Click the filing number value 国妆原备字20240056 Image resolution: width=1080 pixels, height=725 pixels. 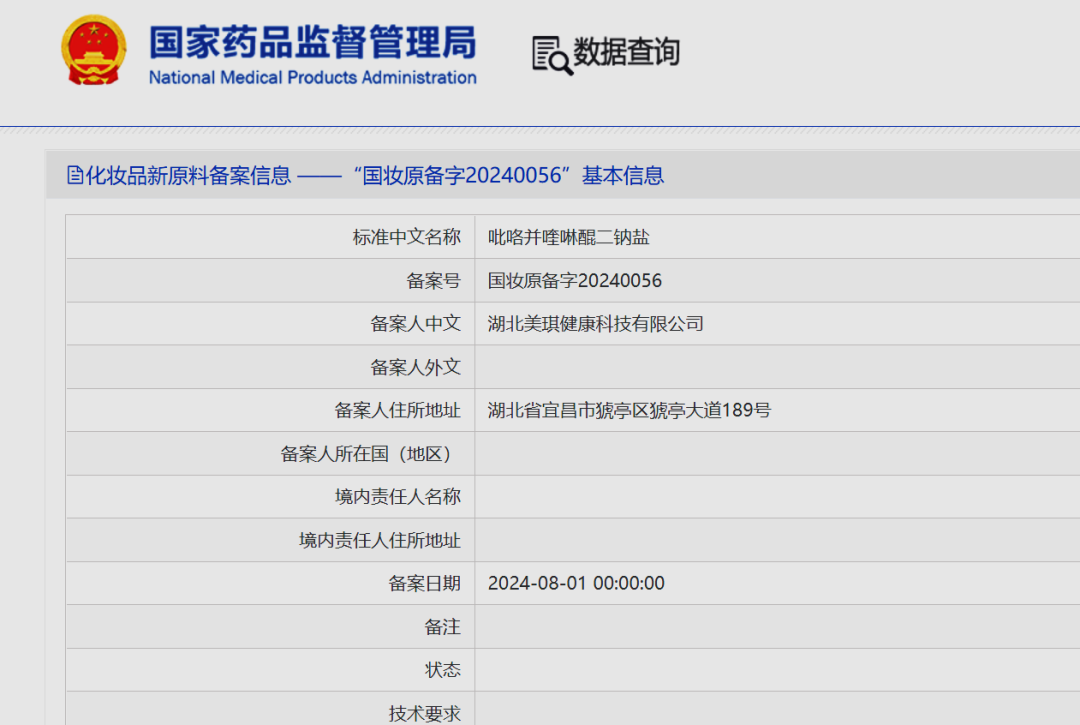coord(574,281)
